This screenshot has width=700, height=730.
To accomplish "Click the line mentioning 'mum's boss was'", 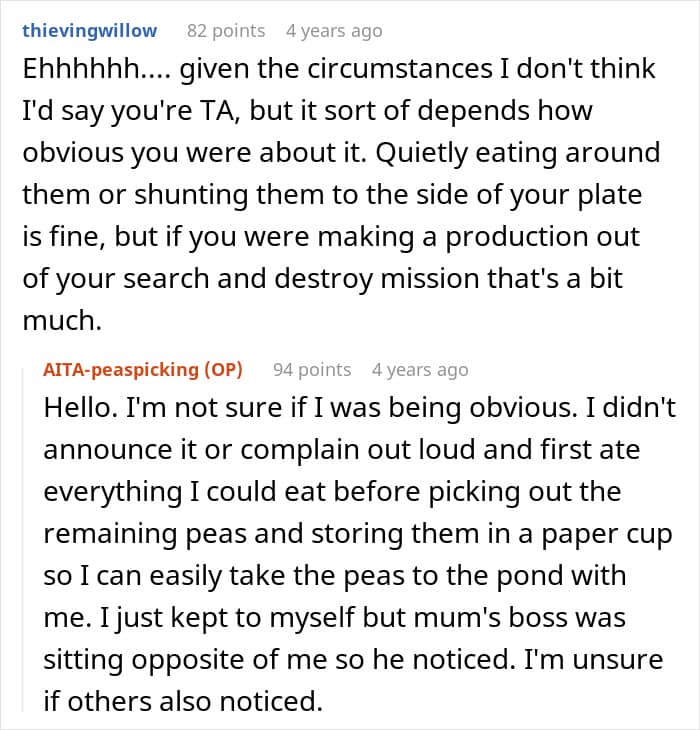I will click(334, 618).
